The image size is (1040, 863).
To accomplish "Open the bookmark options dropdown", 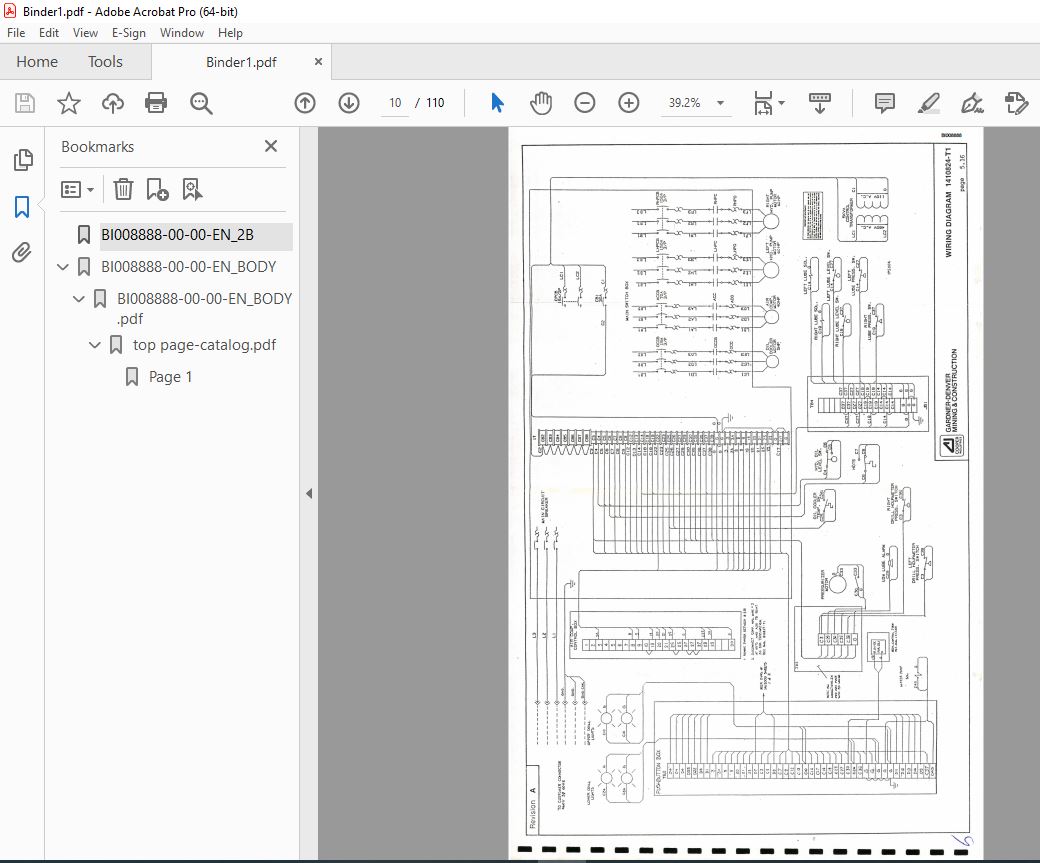I will (78, 190).
